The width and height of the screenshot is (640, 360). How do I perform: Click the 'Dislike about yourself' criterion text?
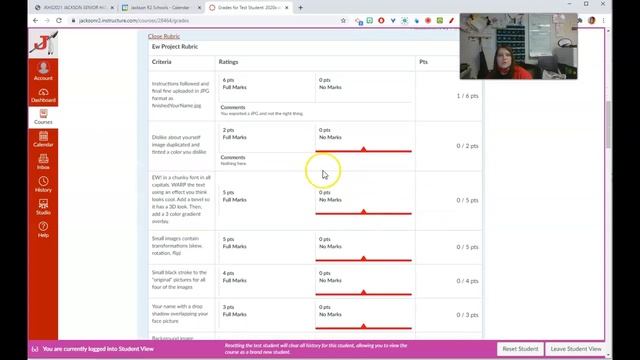179,144
